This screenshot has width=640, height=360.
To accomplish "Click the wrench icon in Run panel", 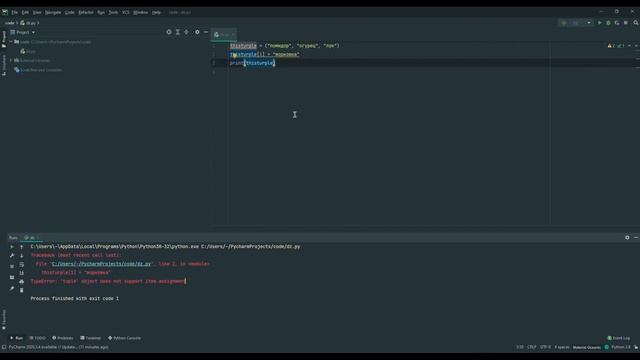I will click(12, 256).
